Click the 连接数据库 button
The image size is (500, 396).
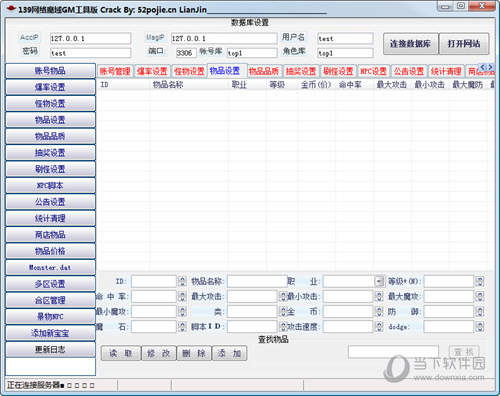410,44
